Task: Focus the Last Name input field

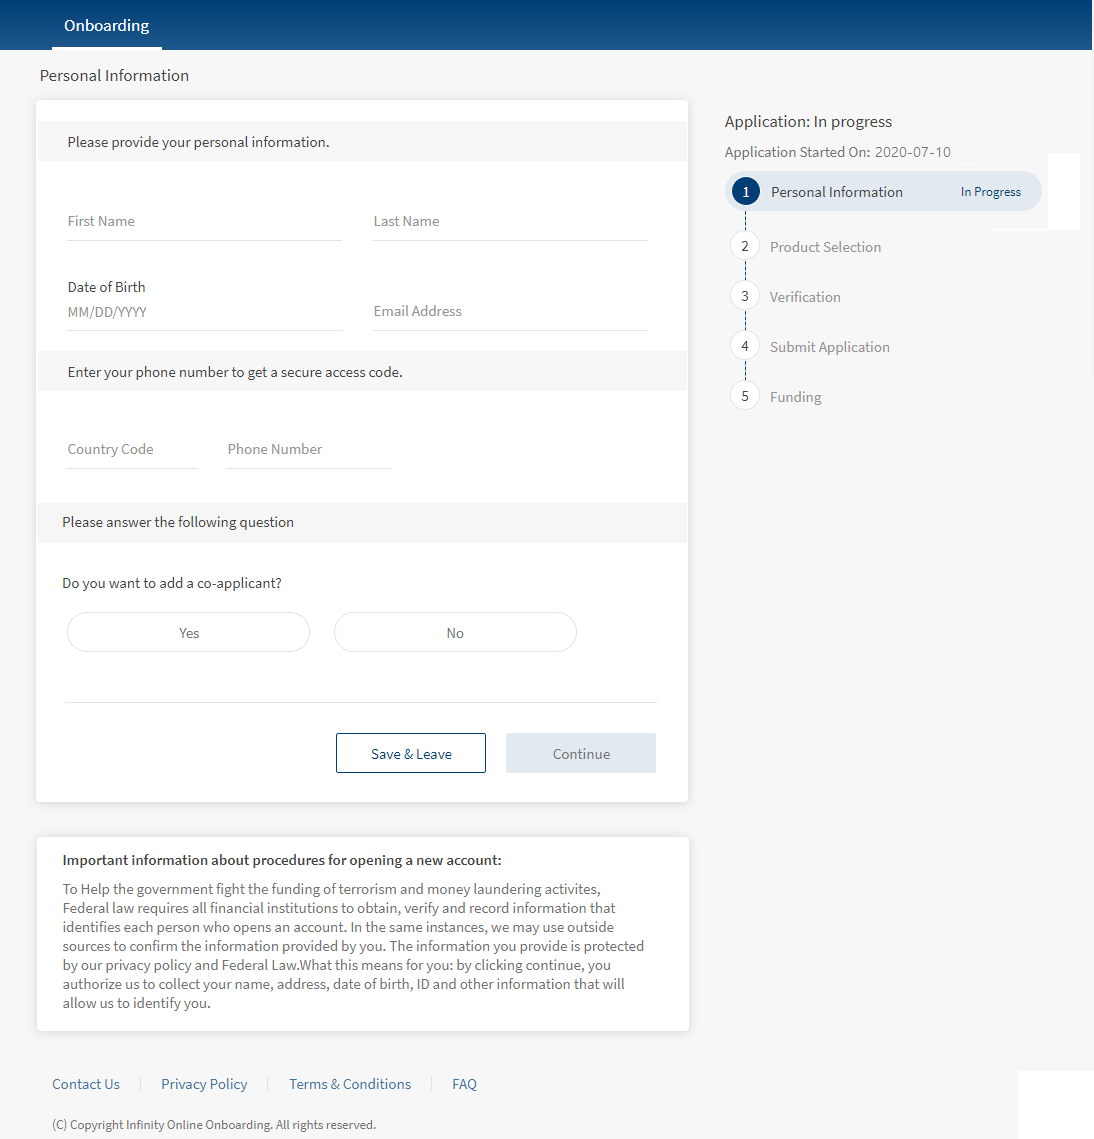Action: point(510,222)
